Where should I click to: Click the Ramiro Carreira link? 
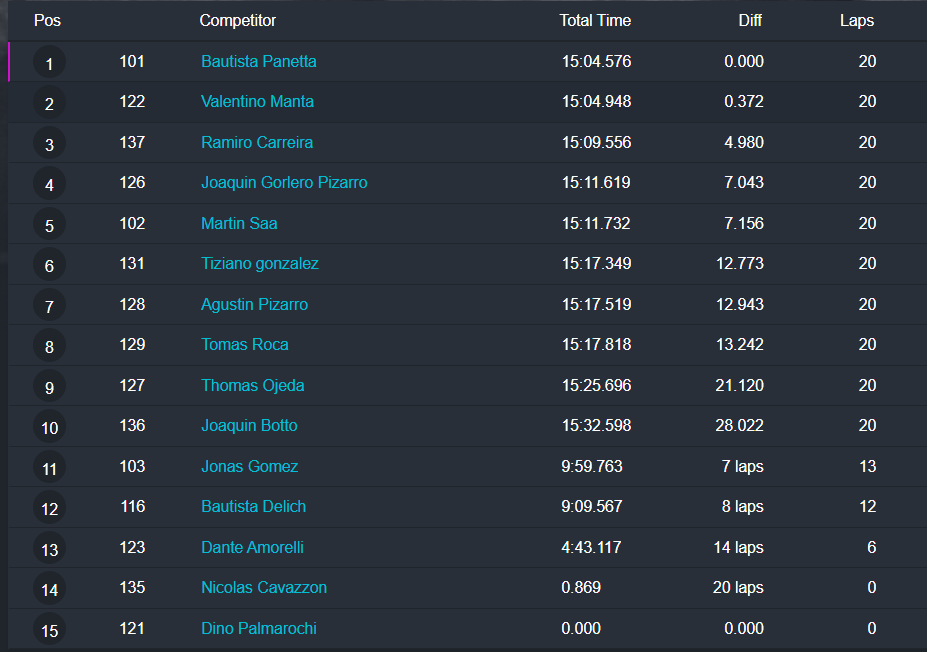[257, 142]
